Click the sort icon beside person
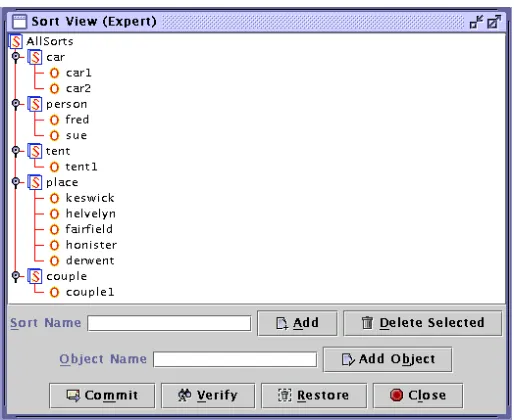514x420 pixels. [x=35, y=104]
